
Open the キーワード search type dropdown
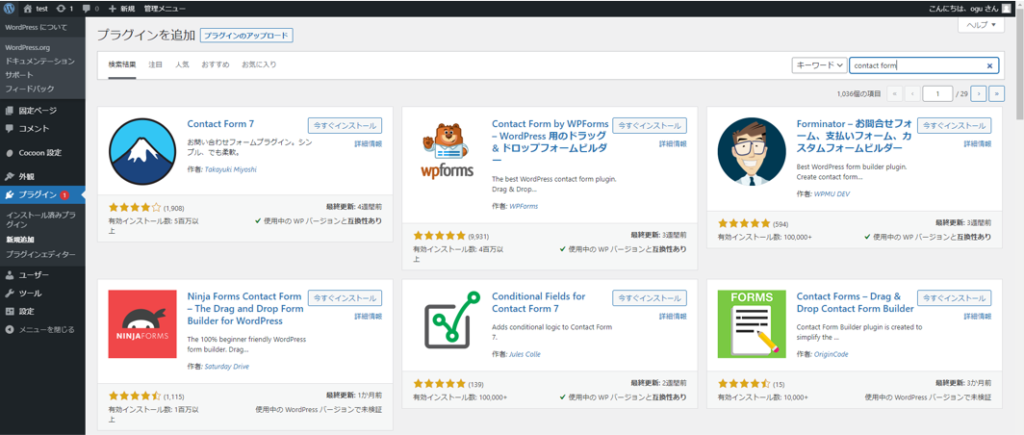(819, 65)
